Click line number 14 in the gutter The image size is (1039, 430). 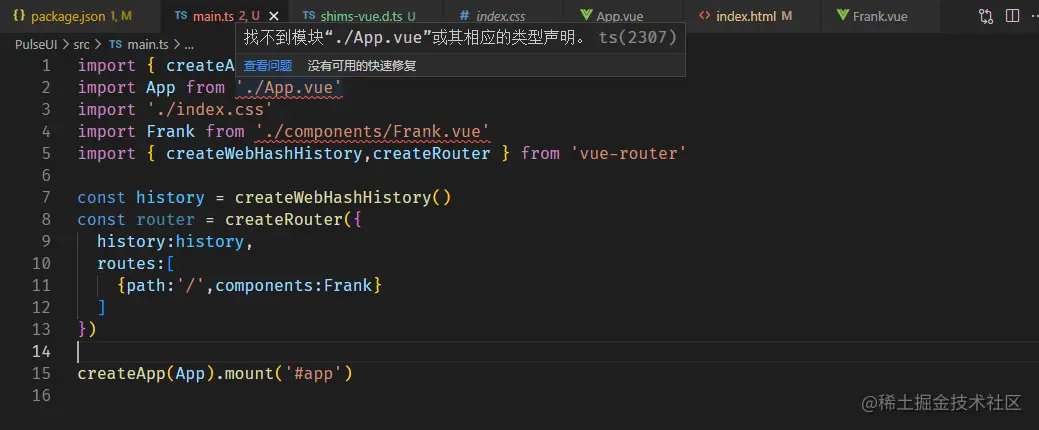pyautogui.click(x=41, y=351)
